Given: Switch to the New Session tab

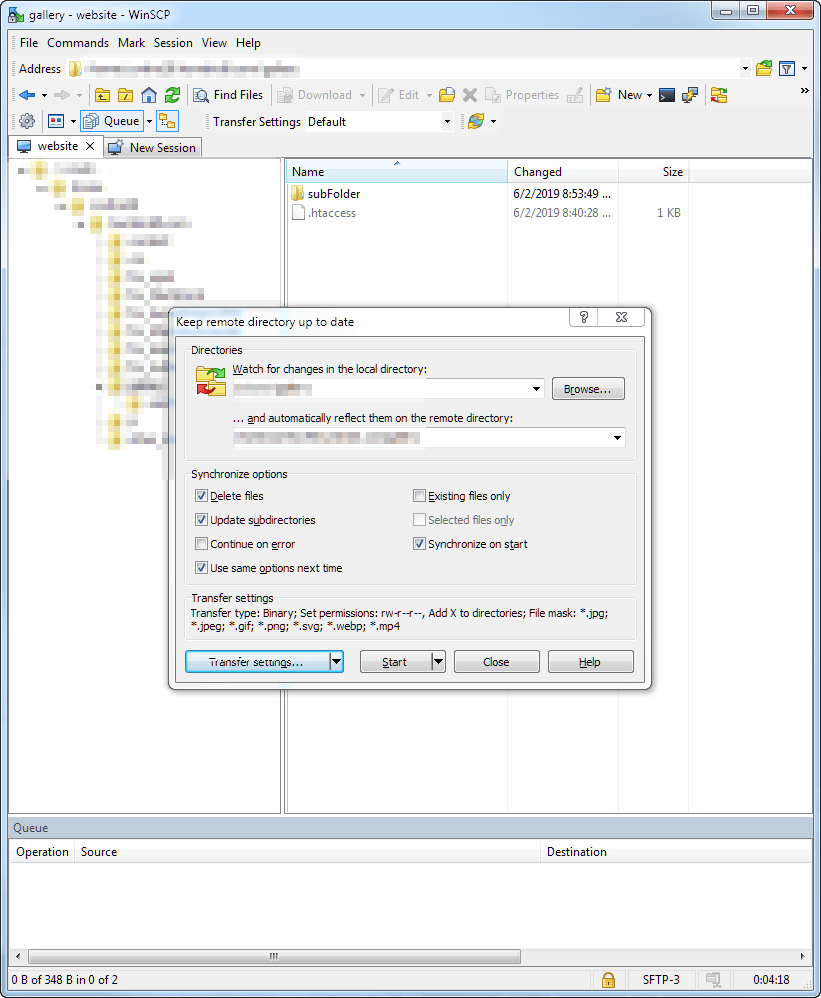Looking at the screenshot, I should 153,147.
